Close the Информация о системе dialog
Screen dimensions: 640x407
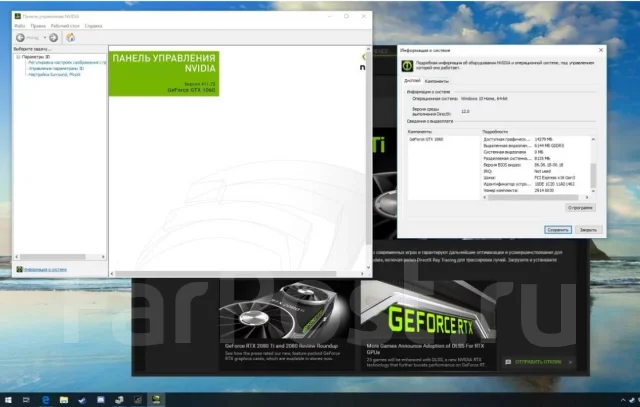click(x=600, y=50)
